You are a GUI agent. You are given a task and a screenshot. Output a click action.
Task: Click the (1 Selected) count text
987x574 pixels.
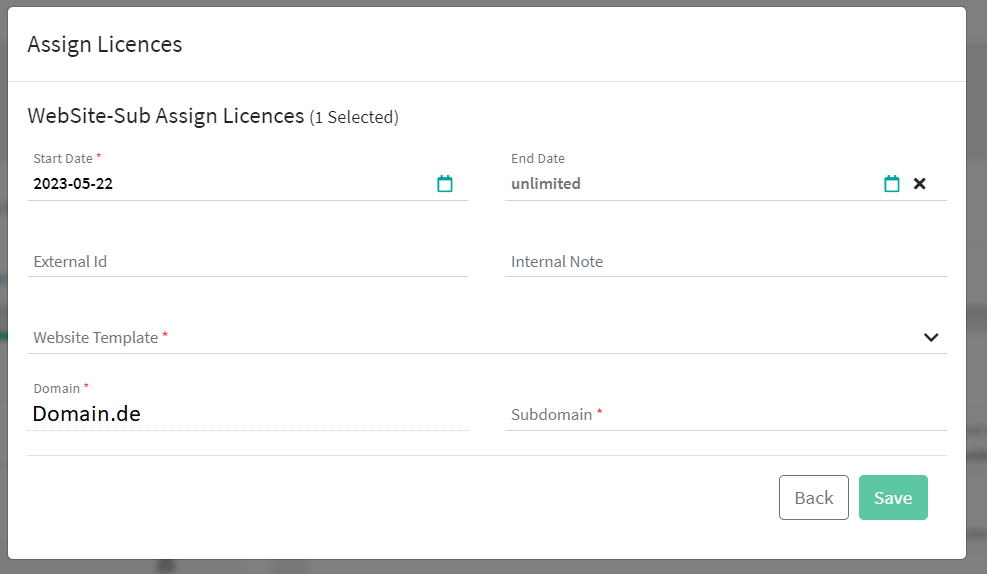(354, 118)
